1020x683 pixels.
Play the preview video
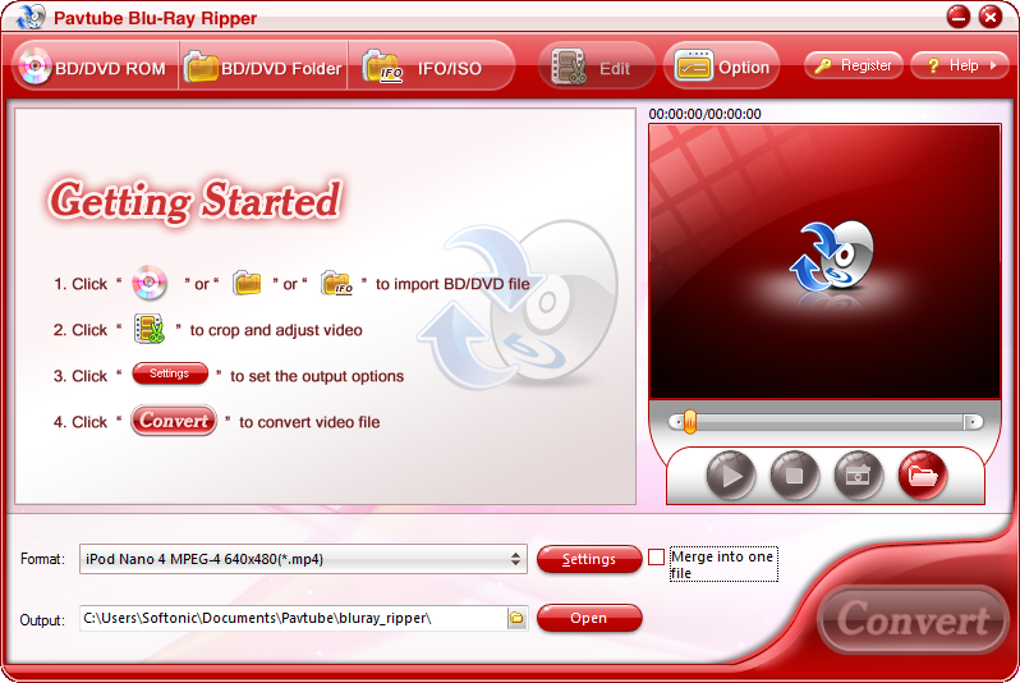pos(731,475)
